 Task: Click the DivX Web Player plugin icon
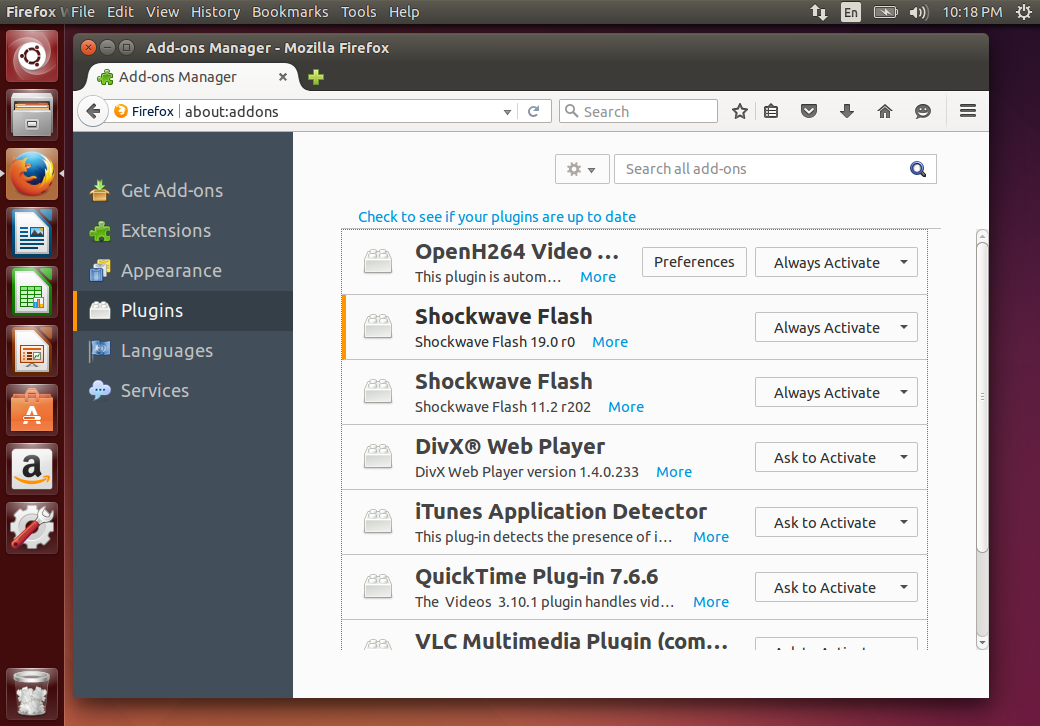tap(378, 456)
